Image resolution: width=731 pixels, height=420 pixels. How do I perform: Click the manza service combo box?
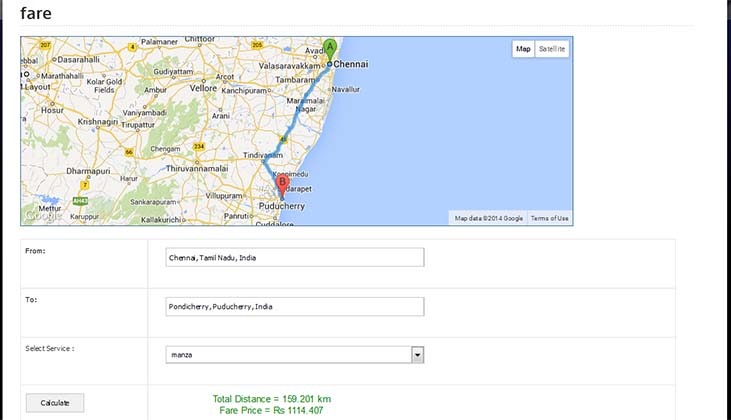click(x=295, y=355)
